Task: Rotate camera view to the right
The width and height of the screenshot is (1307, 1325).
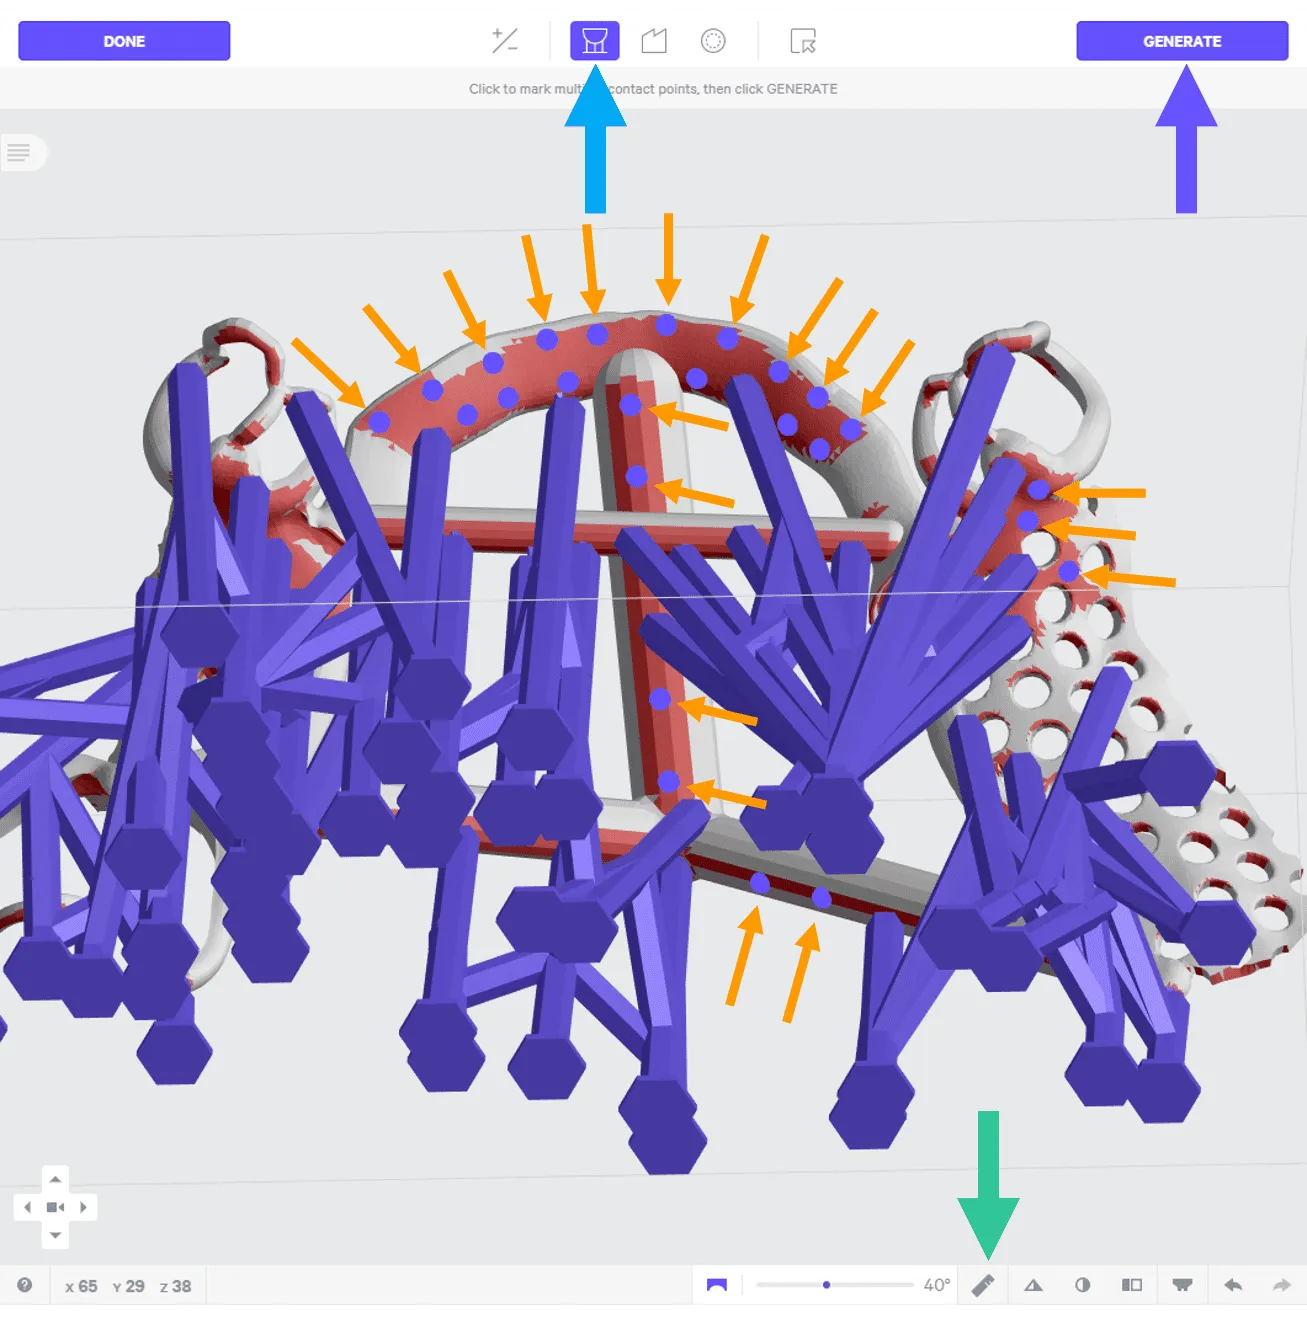Action: click(84, 1207)
